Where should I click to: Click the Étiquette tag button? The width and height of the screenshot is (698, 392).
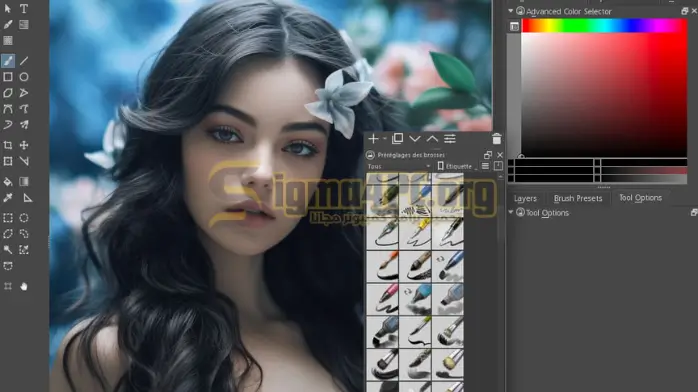[x=457, y=166]
